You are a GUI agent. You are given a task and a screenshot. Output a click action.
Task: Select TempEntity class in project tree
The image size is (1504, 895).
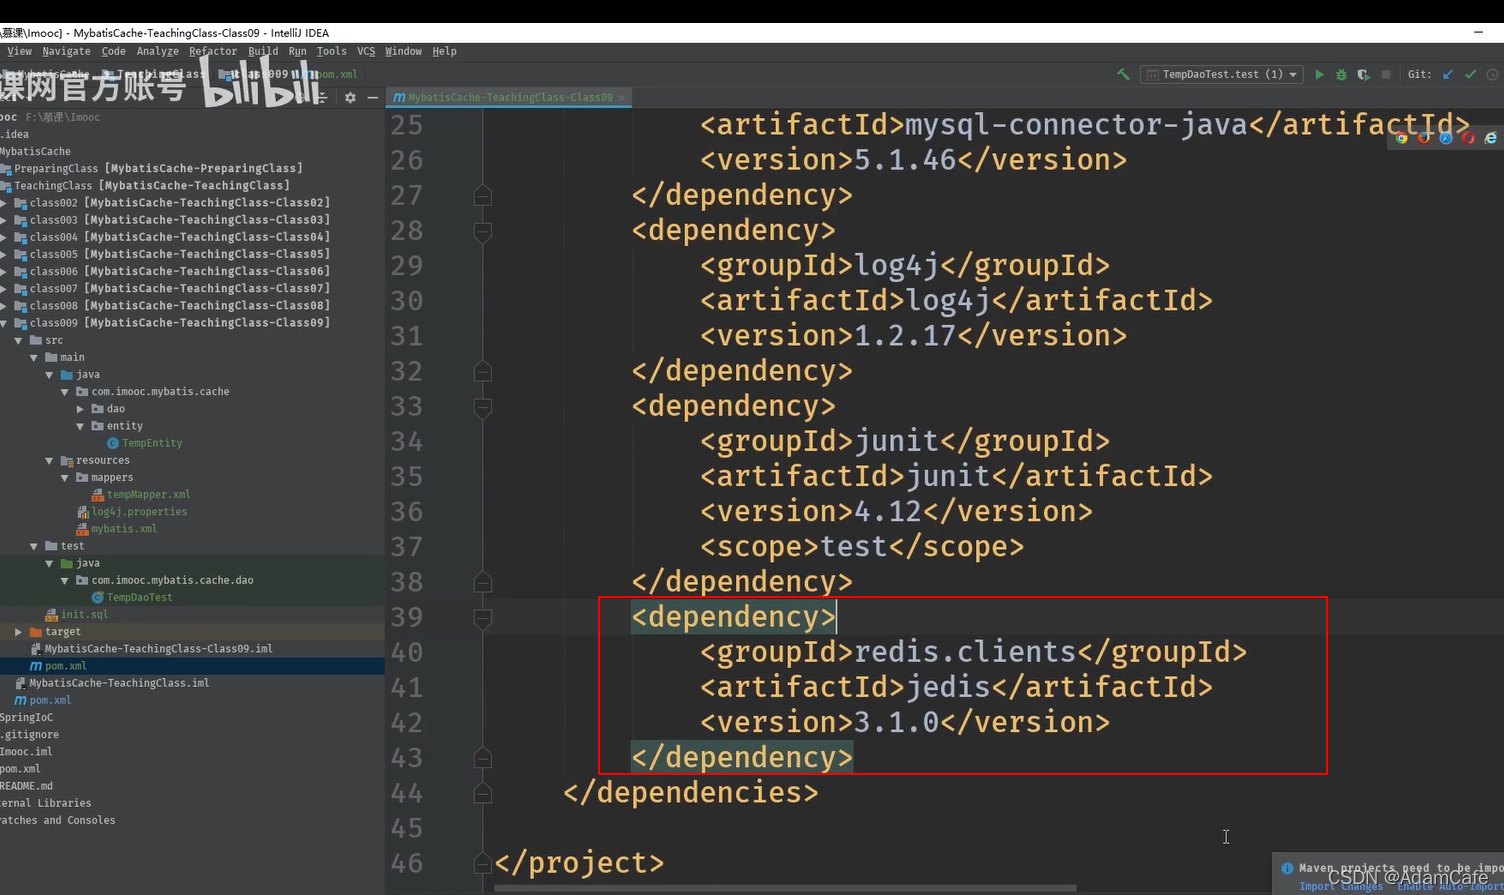click(152, 443)
